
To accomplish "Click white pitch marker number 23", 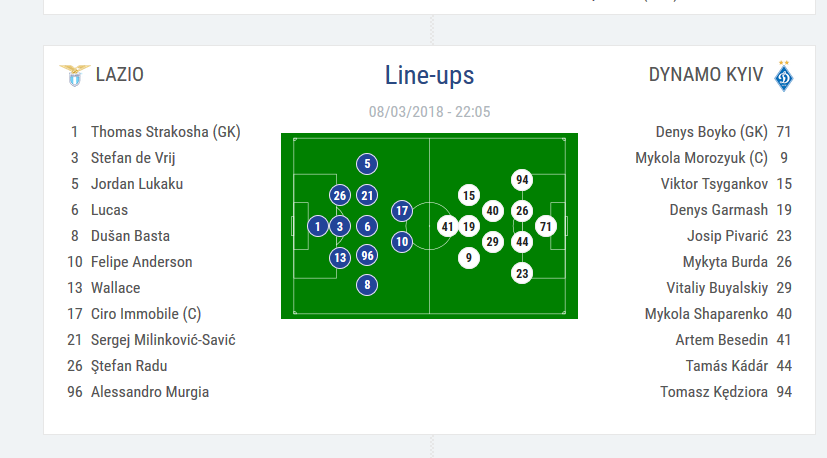I will [521, 273].
